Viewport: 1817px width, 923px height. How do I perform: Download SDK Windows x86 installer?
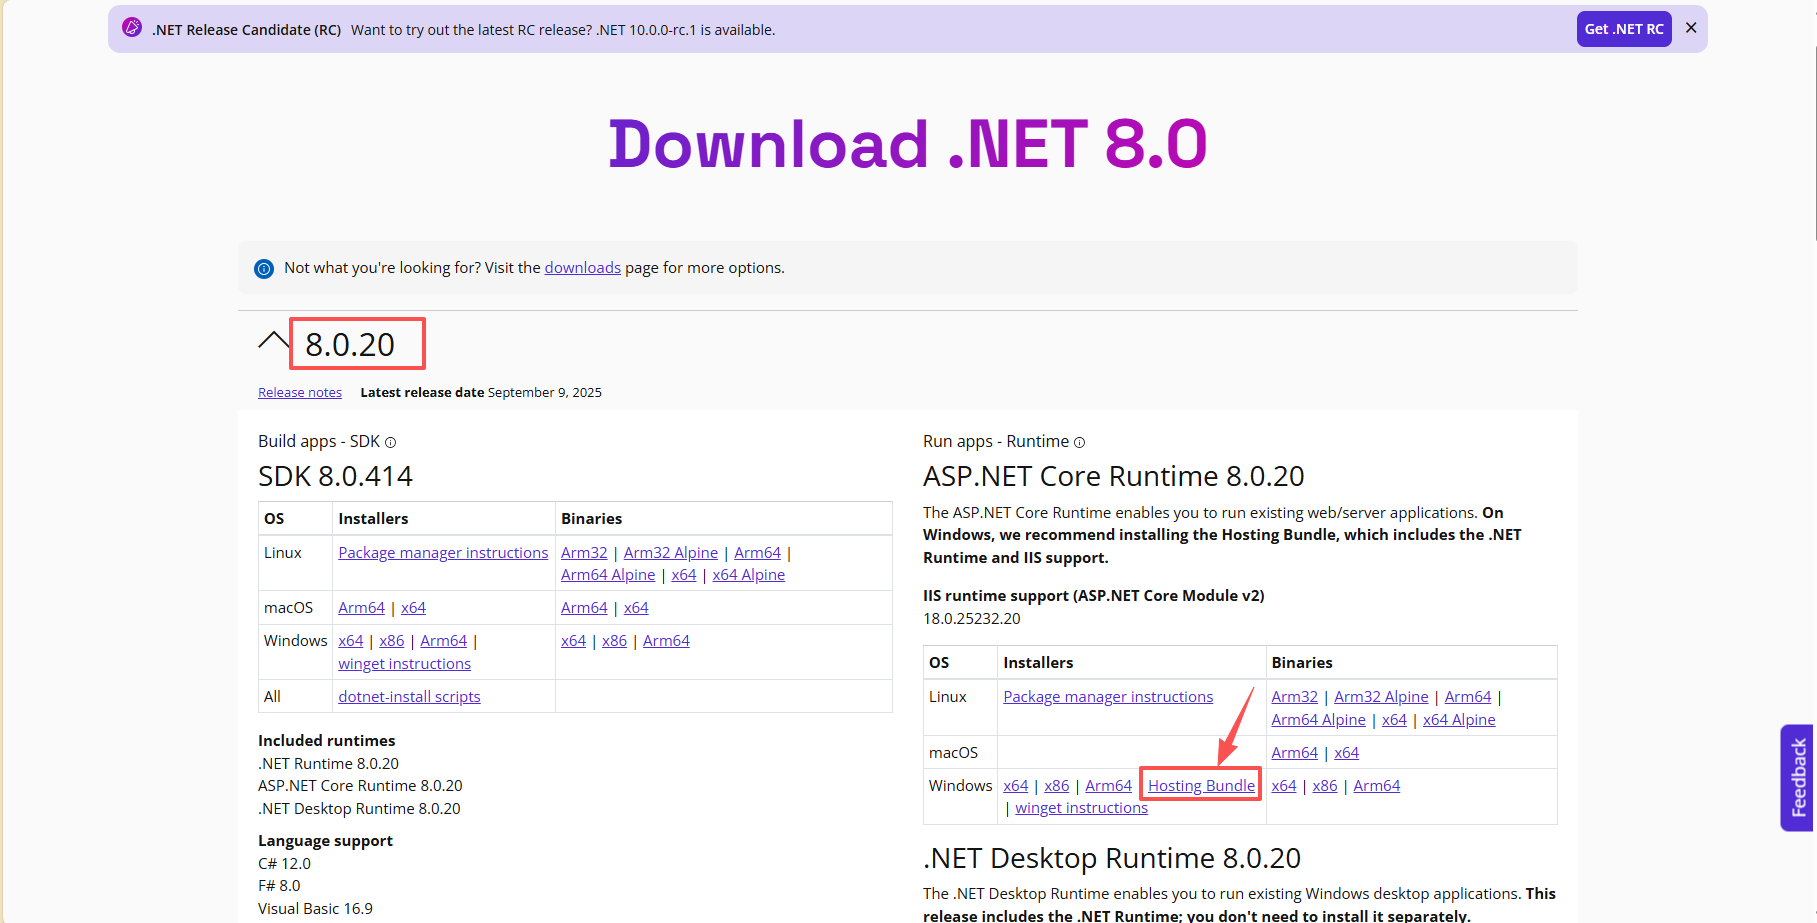pyautogui.click(x=392, y=641)
